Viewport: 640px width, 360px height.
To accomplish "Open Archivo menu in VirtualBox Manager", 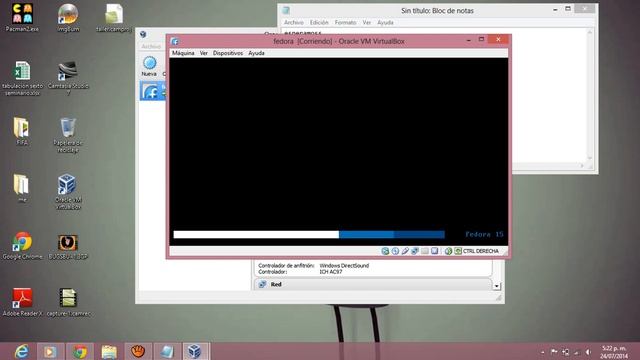I will coord(151,47).
